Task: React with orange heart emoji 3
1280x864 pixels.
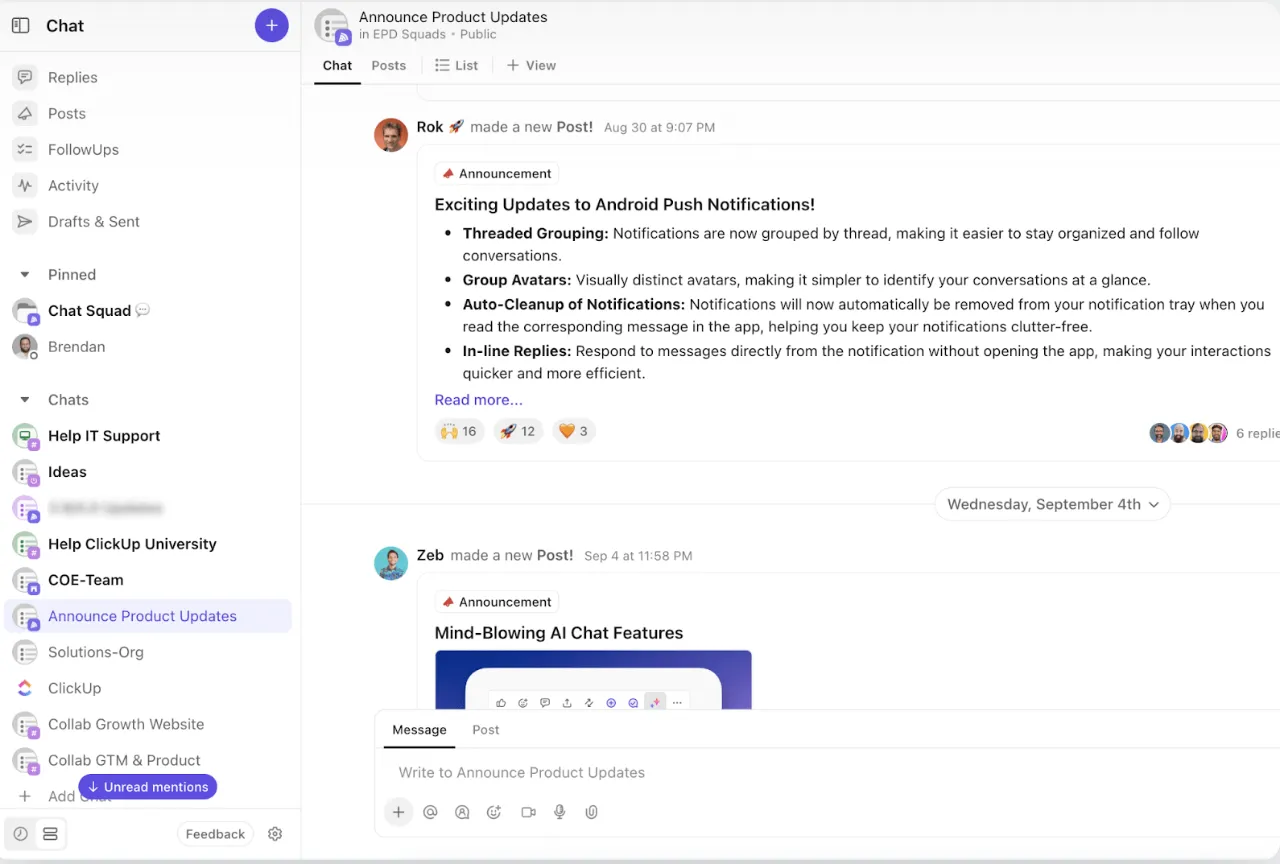Action: point(573,431)
